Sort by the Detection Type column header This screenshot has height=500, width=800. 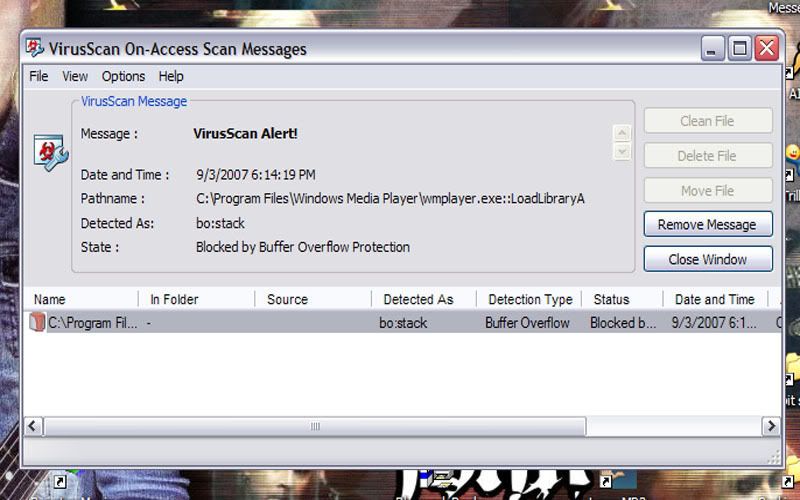(x=529, y=299)
